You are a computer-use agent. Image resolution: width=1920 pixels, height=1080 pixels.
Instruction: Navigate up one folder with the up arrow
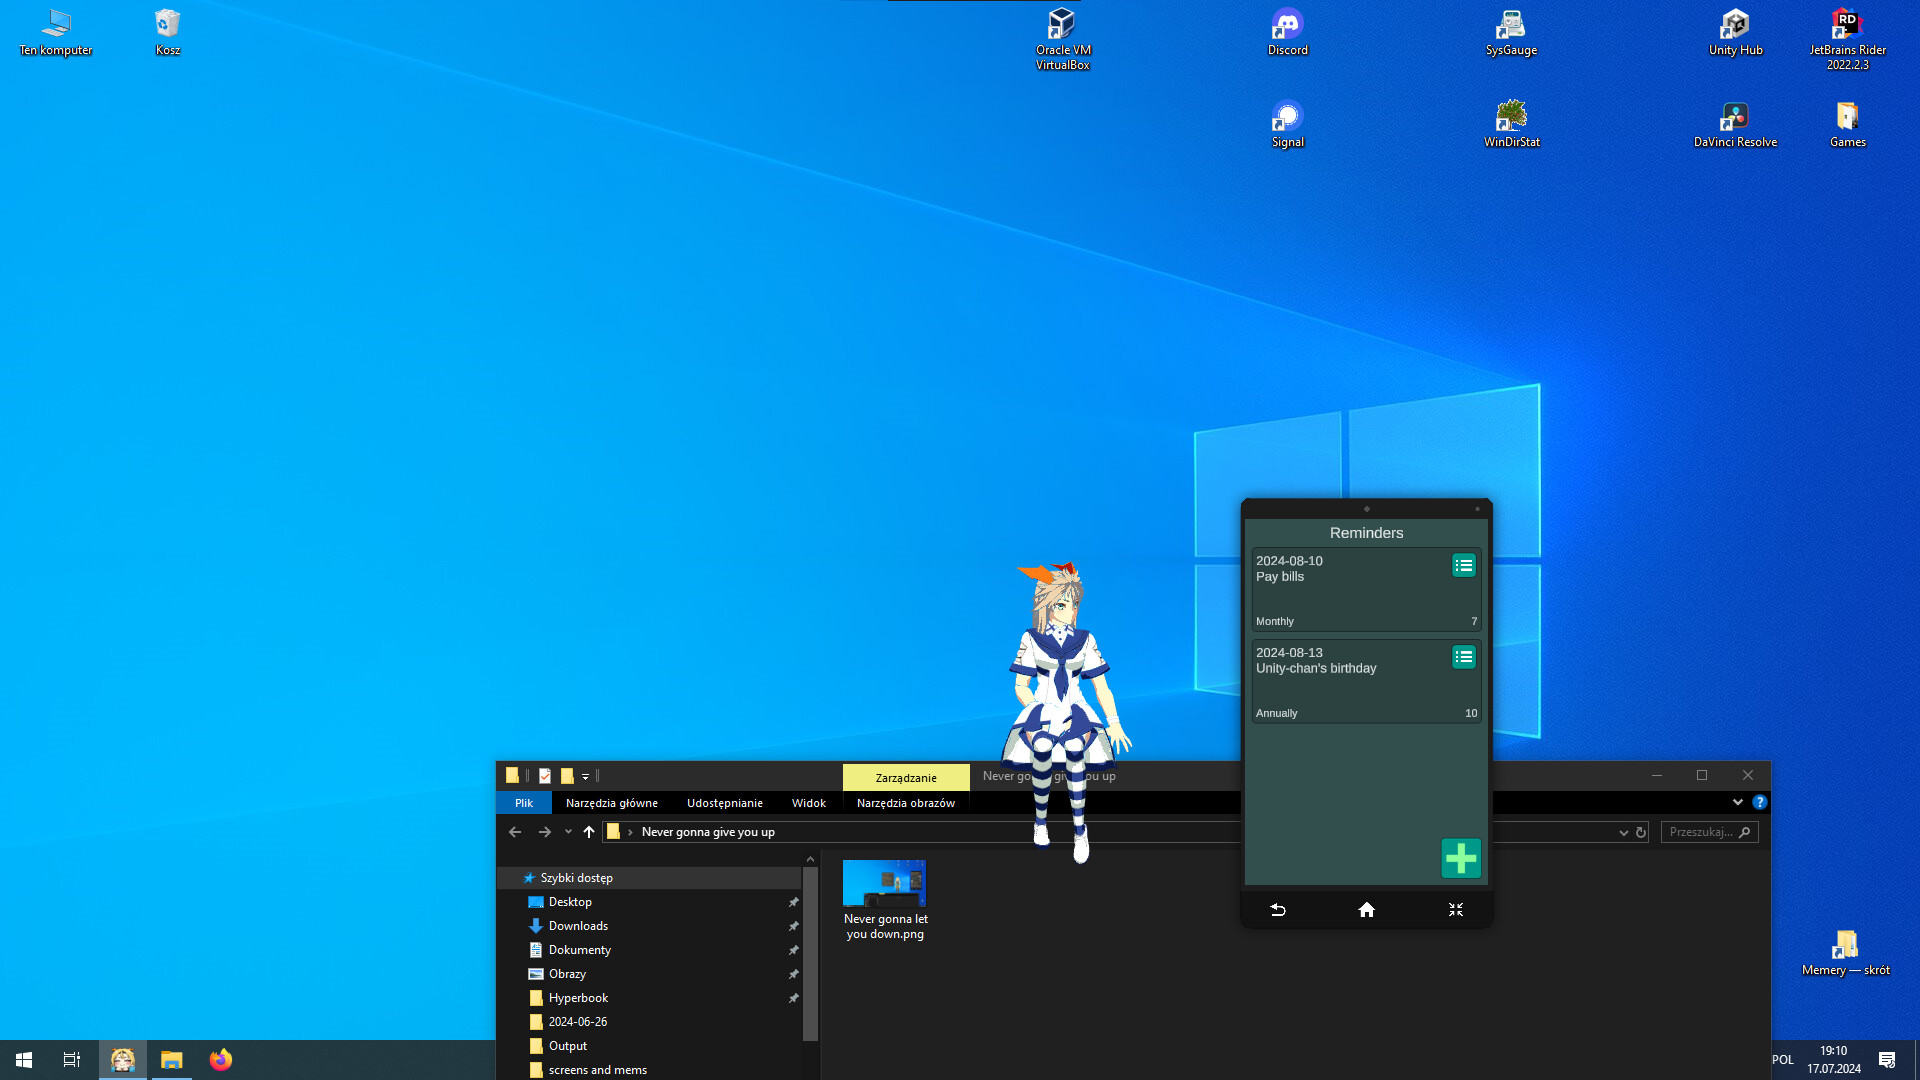coord(588,831)
